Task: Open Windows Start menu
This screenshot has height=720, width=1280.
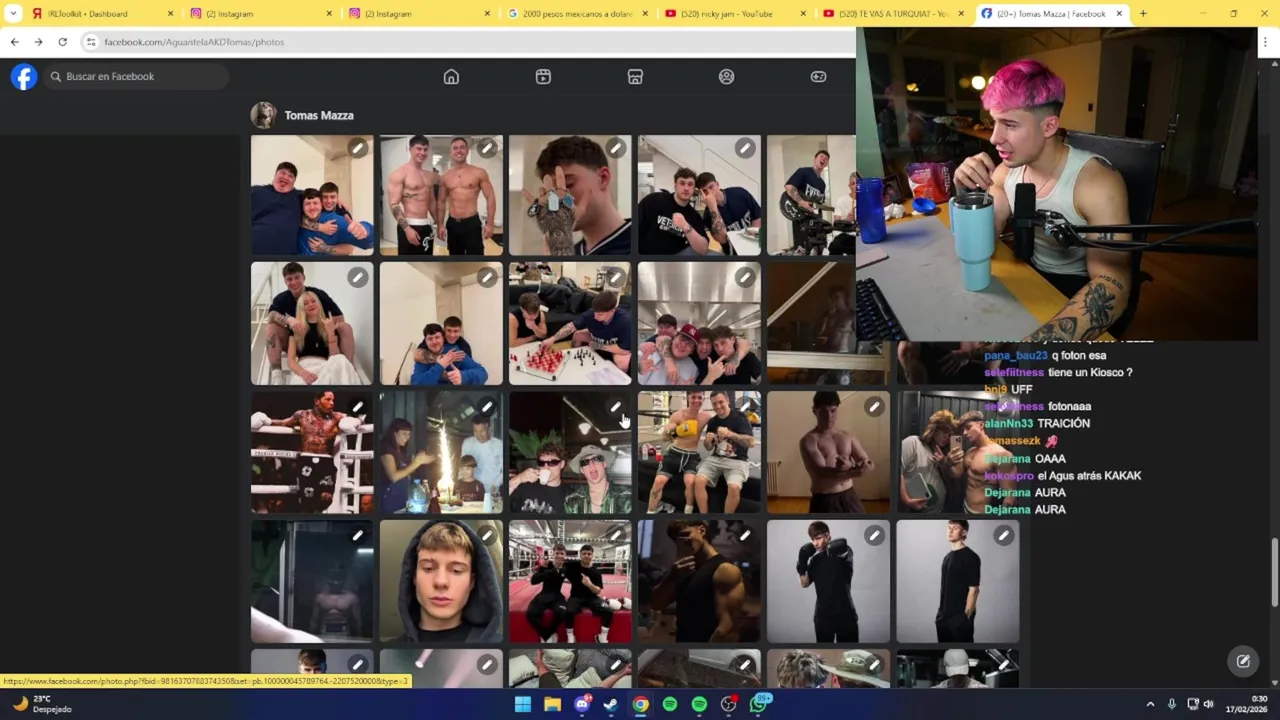Action: pyautogui.click(x=523, y=704)
